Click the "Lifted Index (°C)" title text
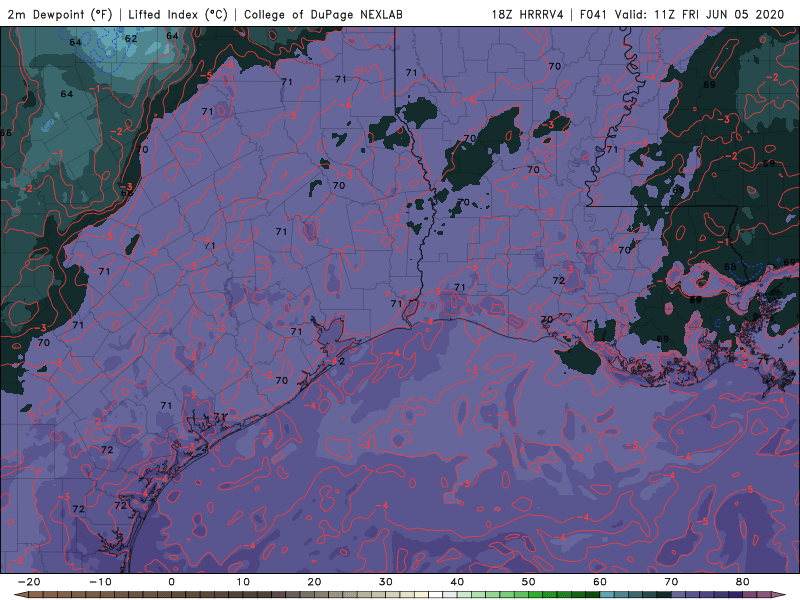Viewport: 800px width, 600px height. 178,15
